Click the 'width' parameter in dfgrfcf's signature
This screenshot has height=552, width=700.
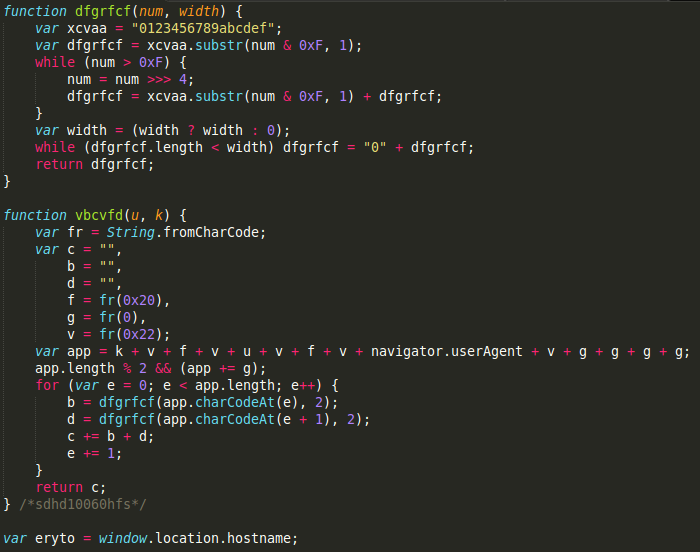click(x=199, y=11)
